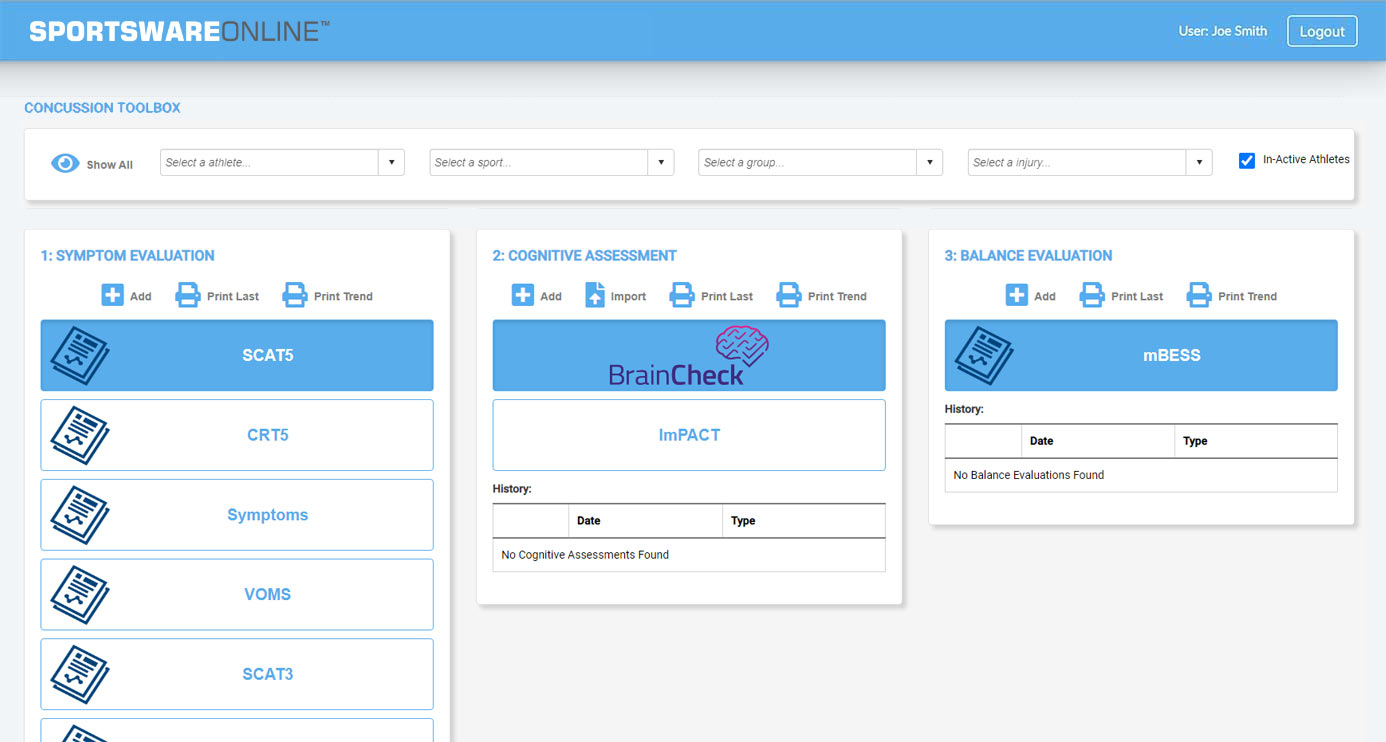Viewport: 1386px width, 742px height.
Task: Click the document icon on the VOMS tile
Action: point(80,594)
